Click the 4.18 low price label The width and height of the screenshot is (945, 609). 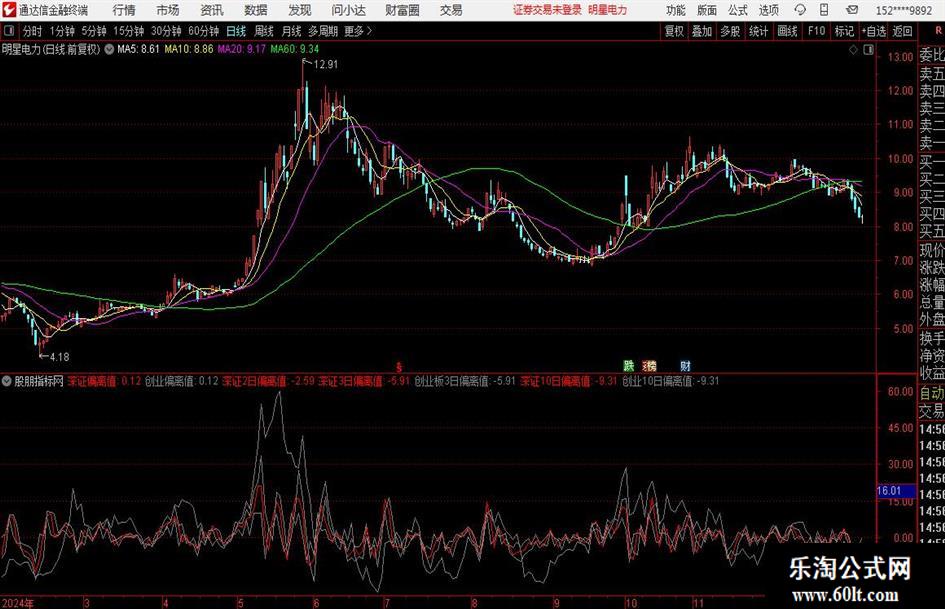(59, 357)
